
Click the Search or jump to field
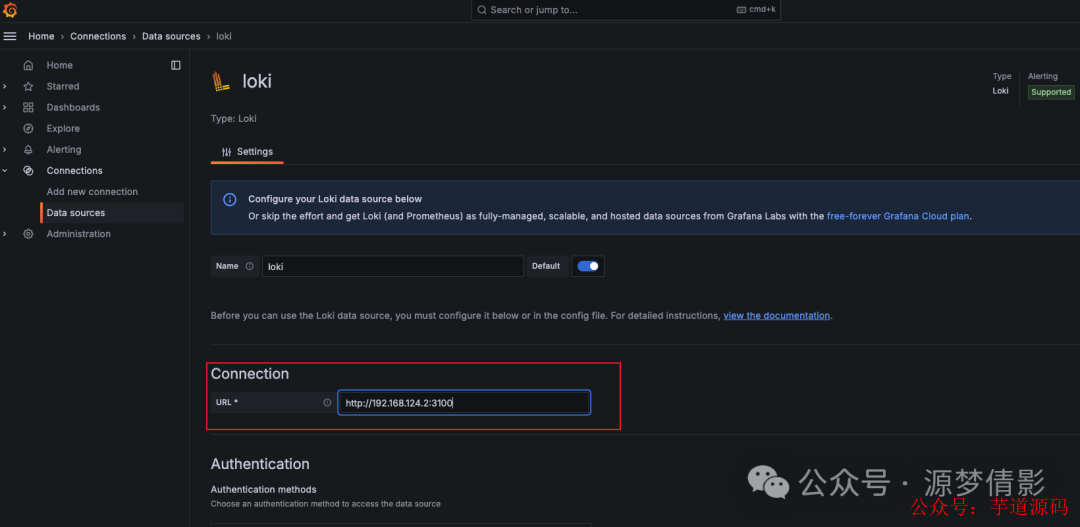(x=625, y=10)
